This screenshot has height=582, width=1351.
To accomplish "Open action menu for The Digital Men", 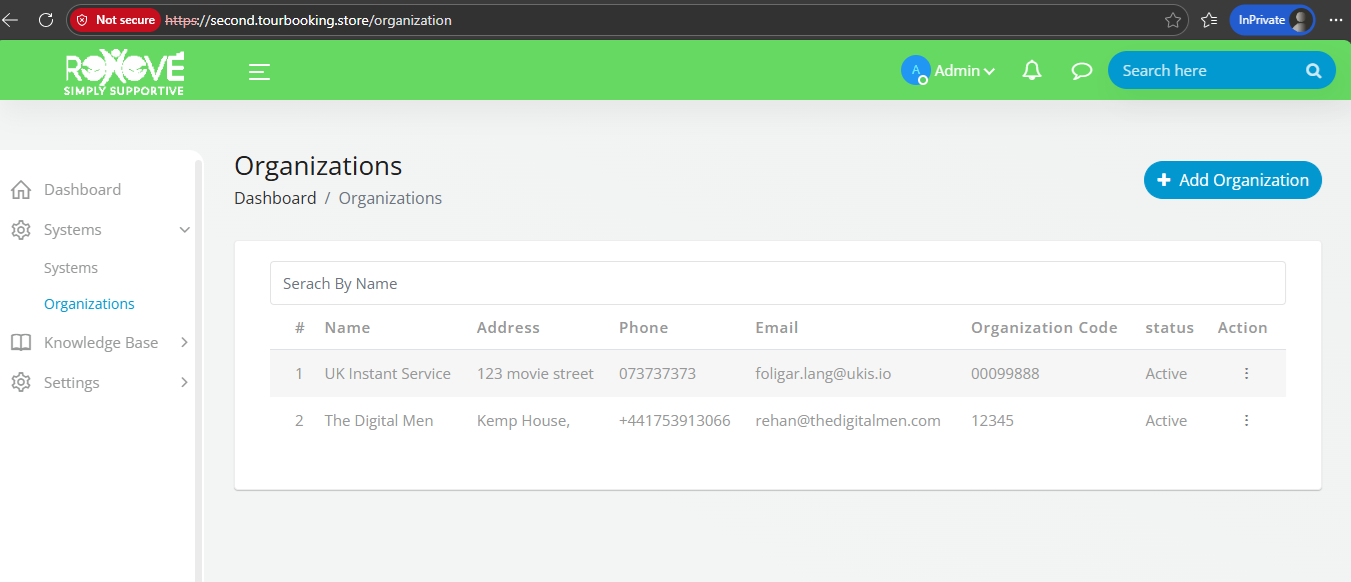I will [x=1246, y=421].
